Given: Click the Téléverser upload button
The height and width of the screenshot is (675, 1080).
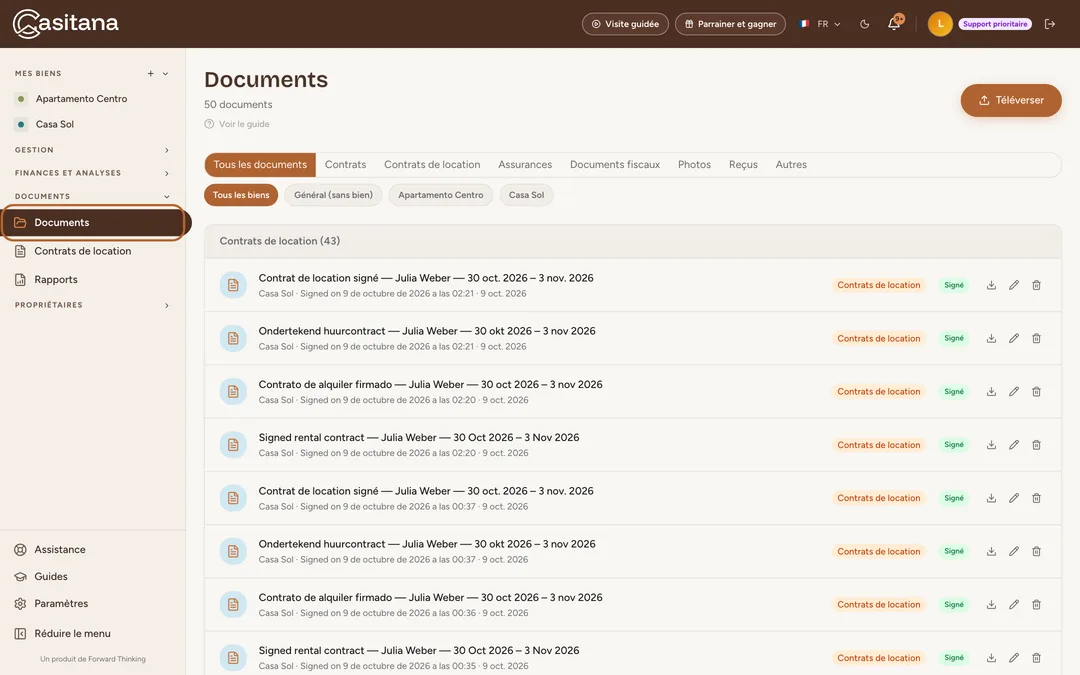Looking at the screenshot, I should [1010, 101].
